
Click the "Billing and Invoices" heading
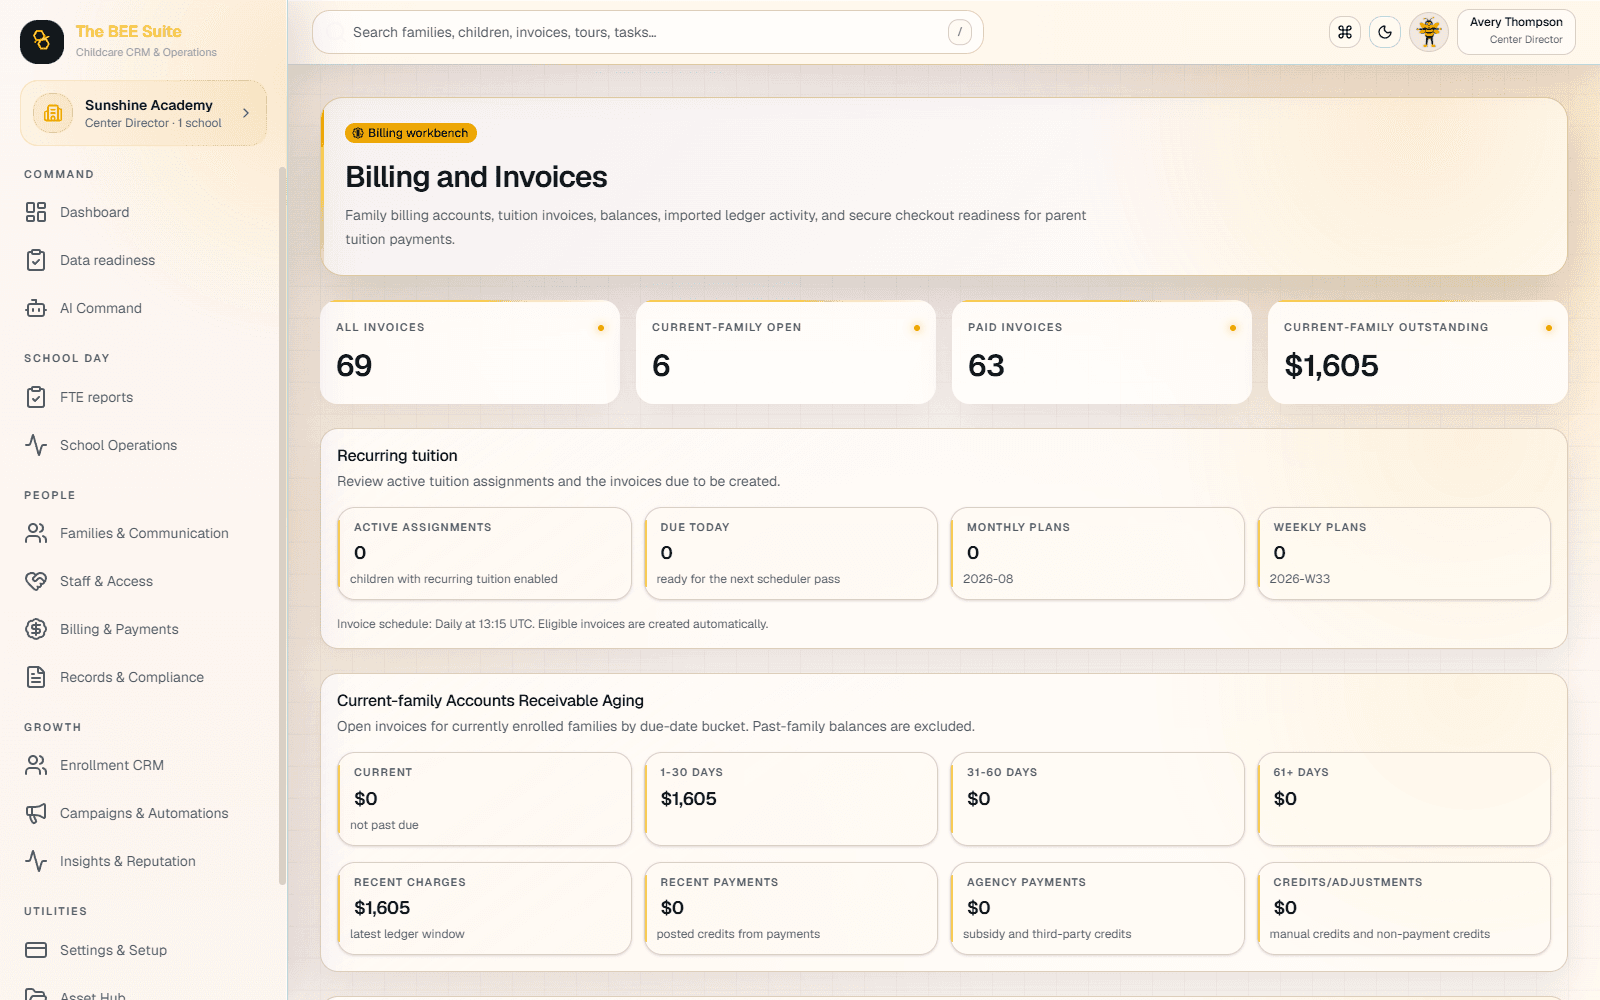[476, 177]
